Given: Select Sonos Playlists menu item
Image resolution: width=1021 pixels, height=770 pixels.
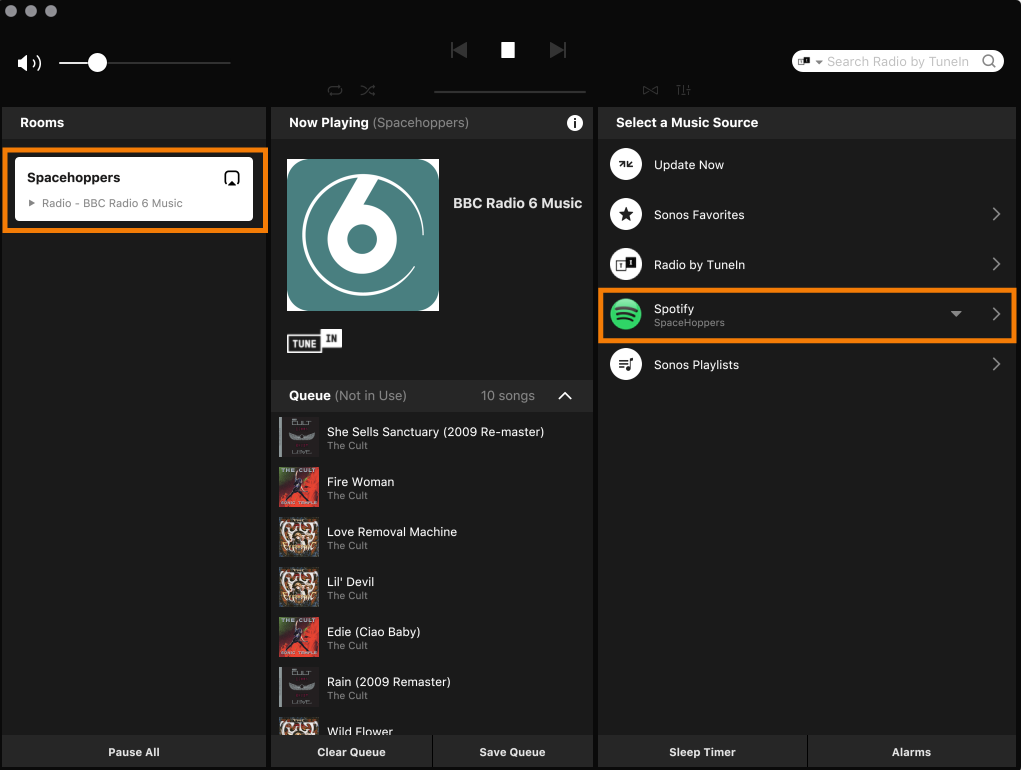Looking at the screenshot, I should click(807, 364).
